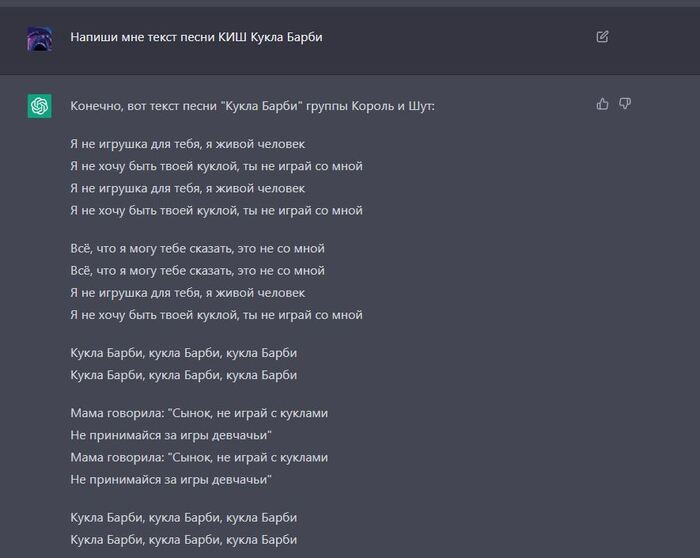Click the ChatGPT logo avatar
Image resolution: width=700 pixels, height=558 pixels.
[x=39, y=105]
